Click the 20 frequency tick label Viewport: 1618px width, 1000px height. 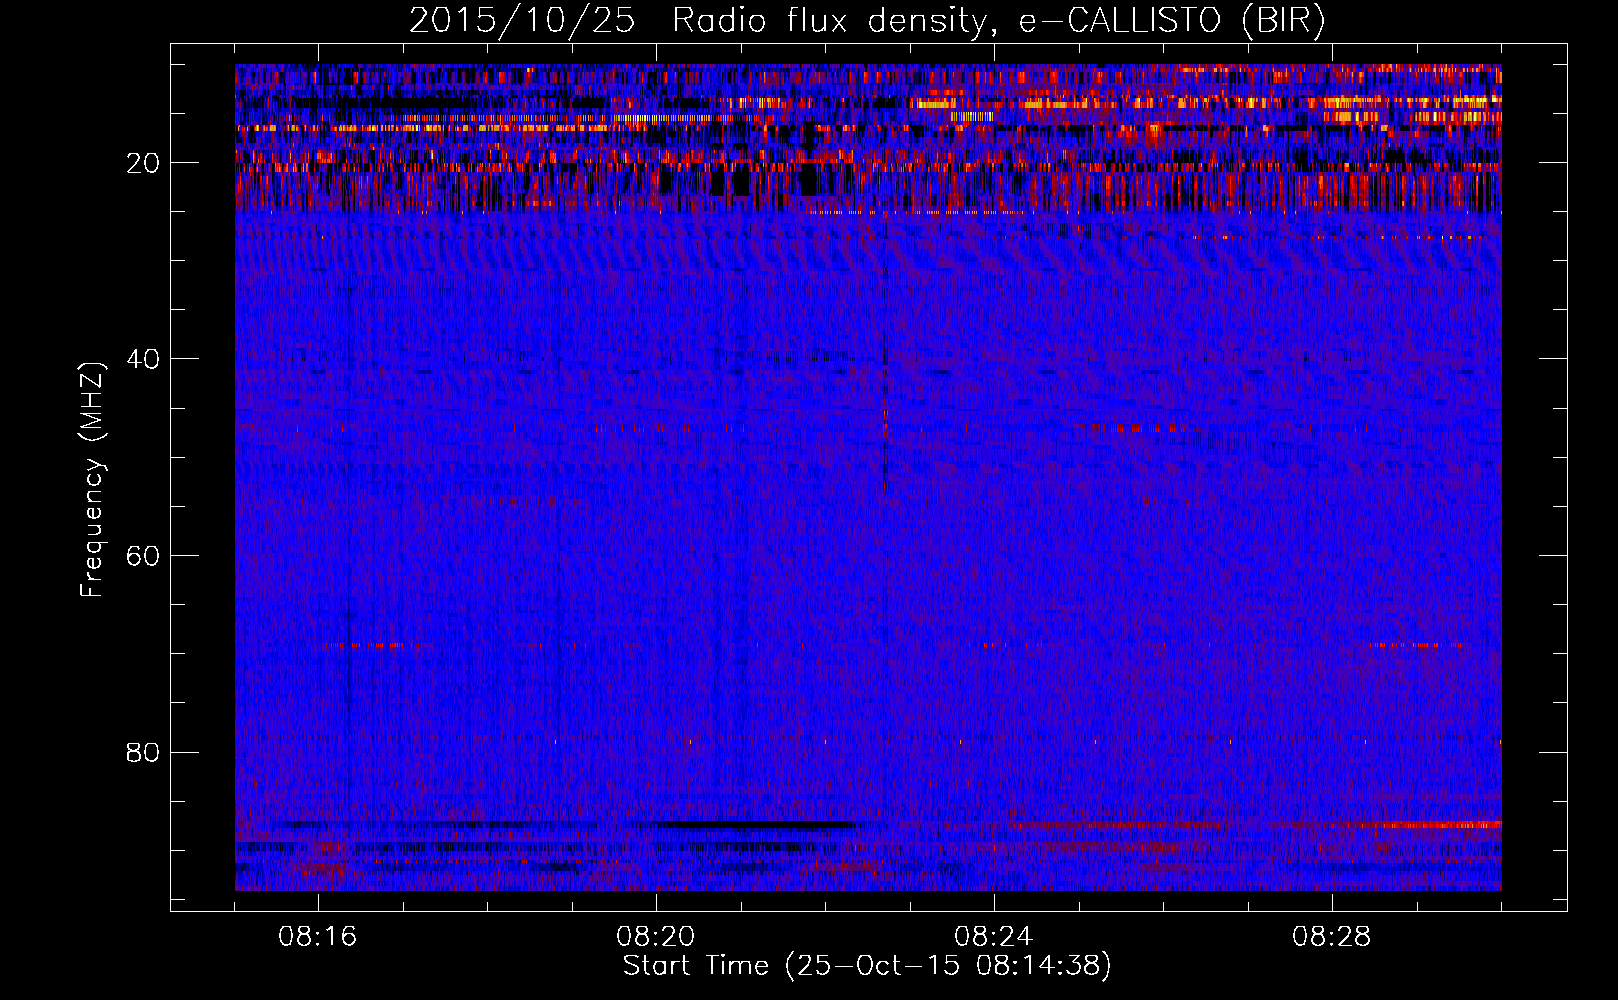tap(144, 163)
